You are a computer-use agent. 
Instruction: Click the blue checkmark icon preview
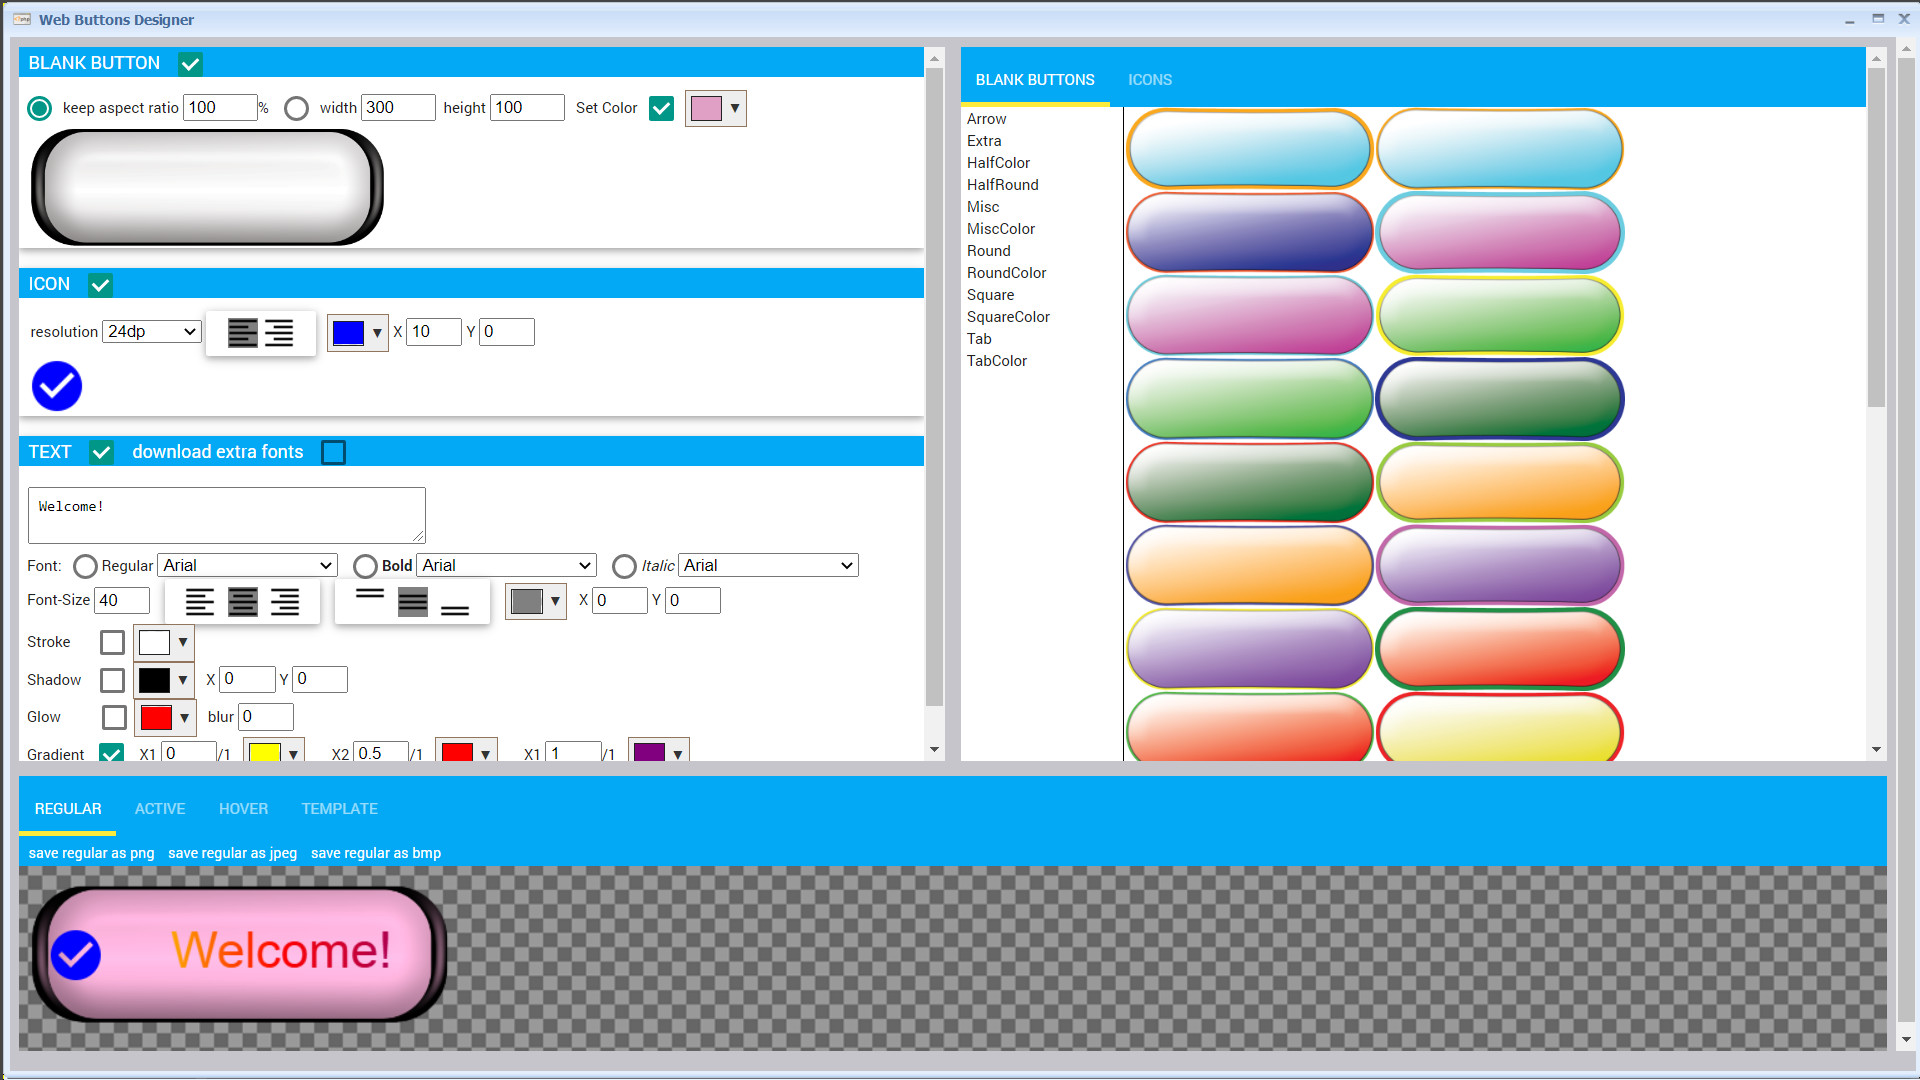56,386
